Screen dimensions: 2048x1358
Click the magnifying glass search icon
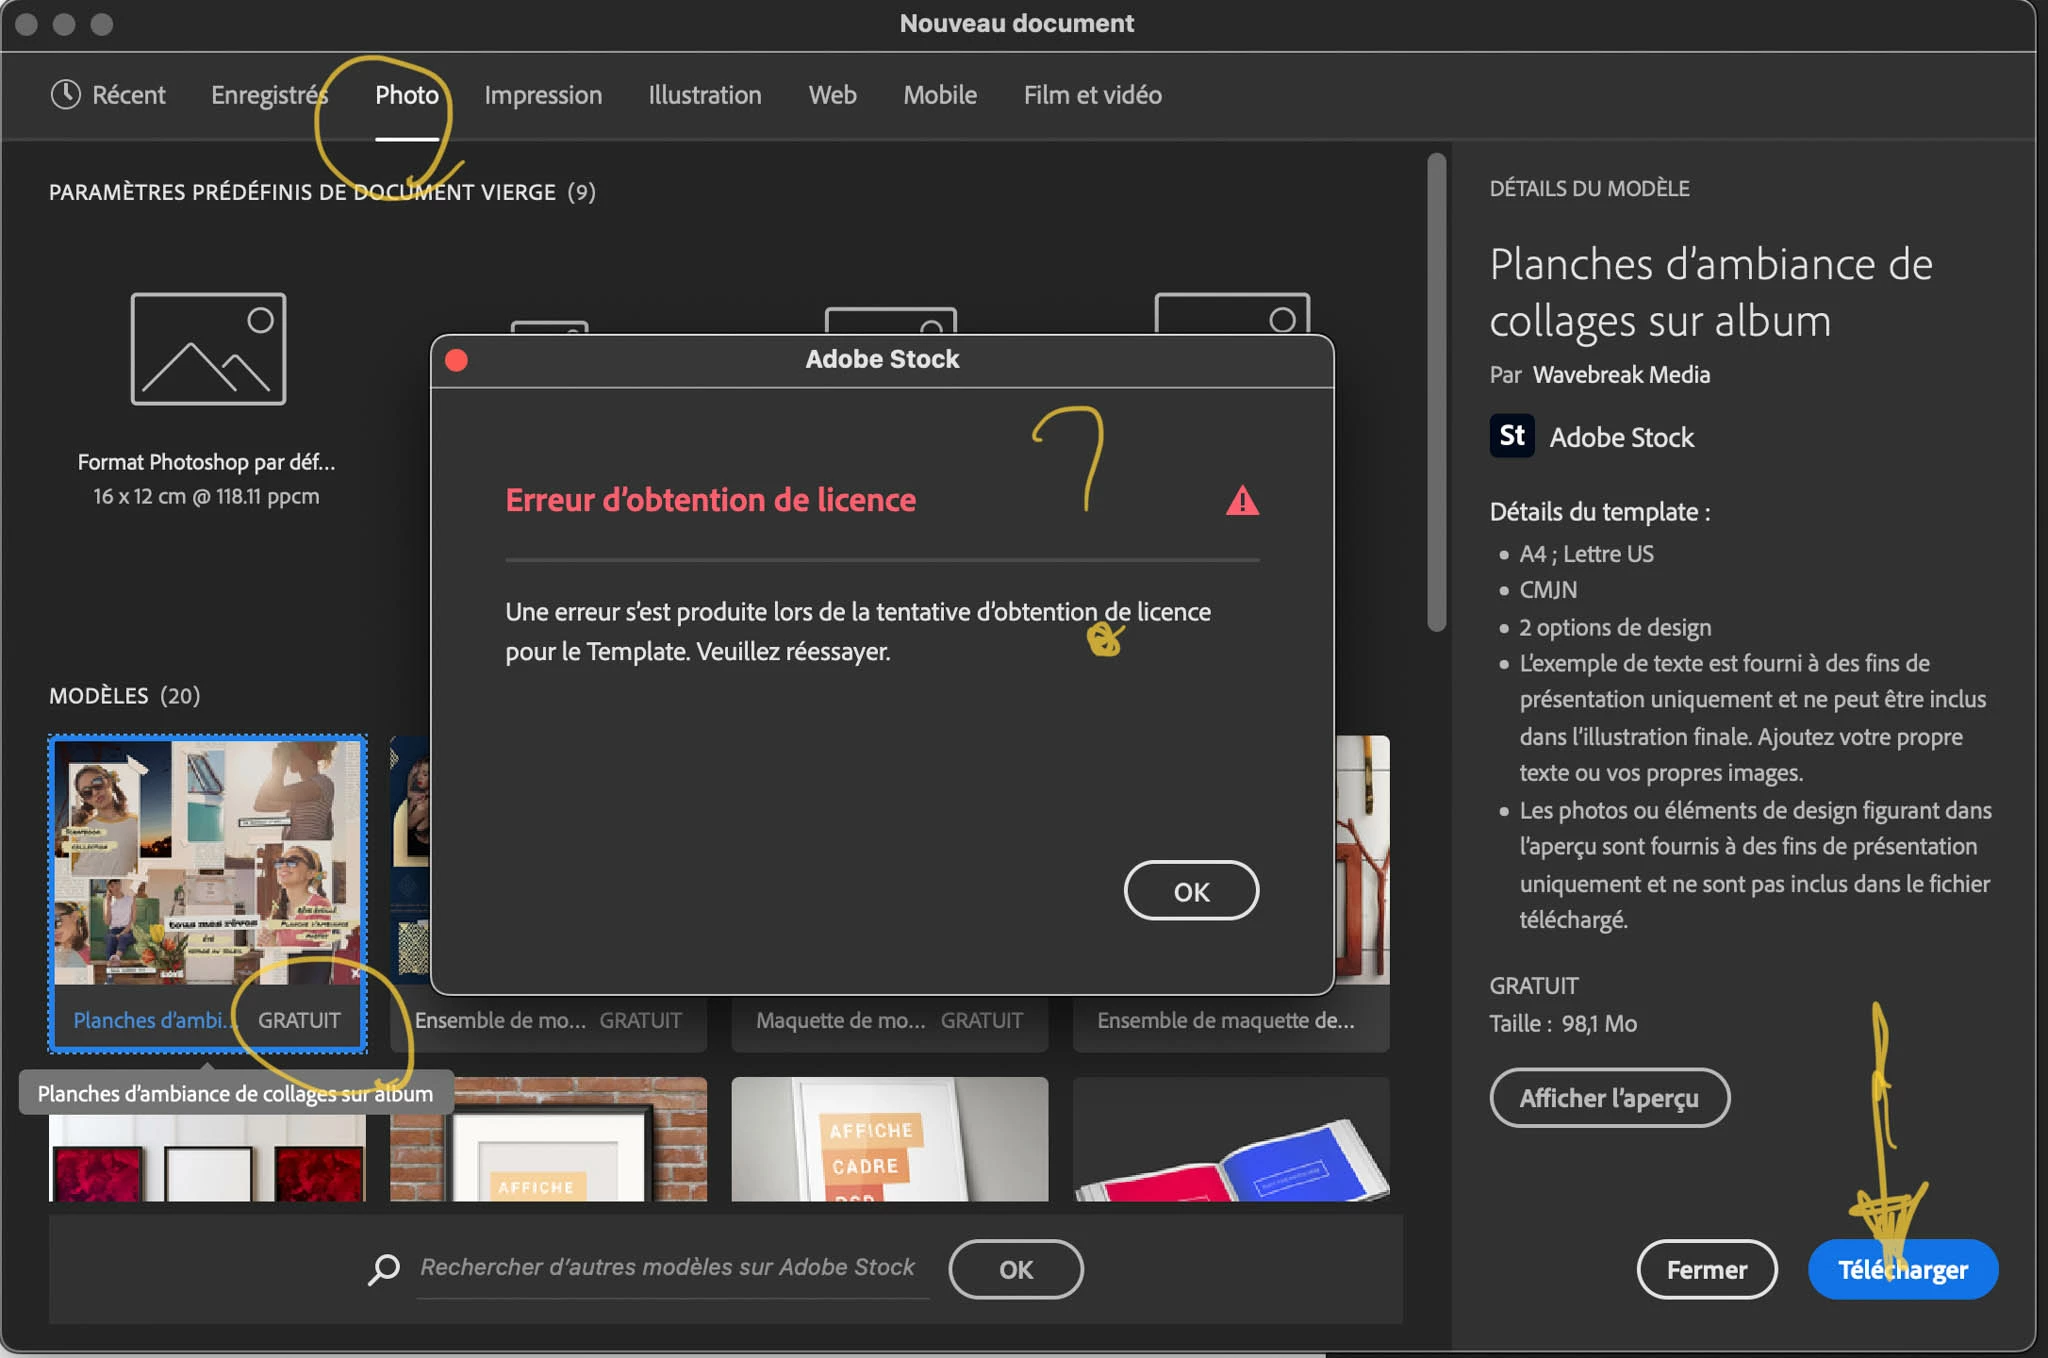click(384, 1269)
